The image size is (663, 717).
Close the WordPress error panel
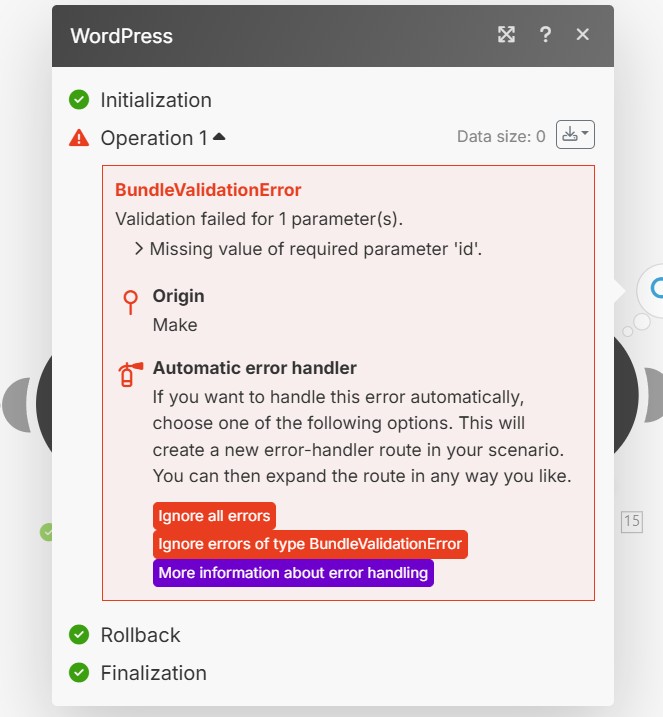click(583, 35)
